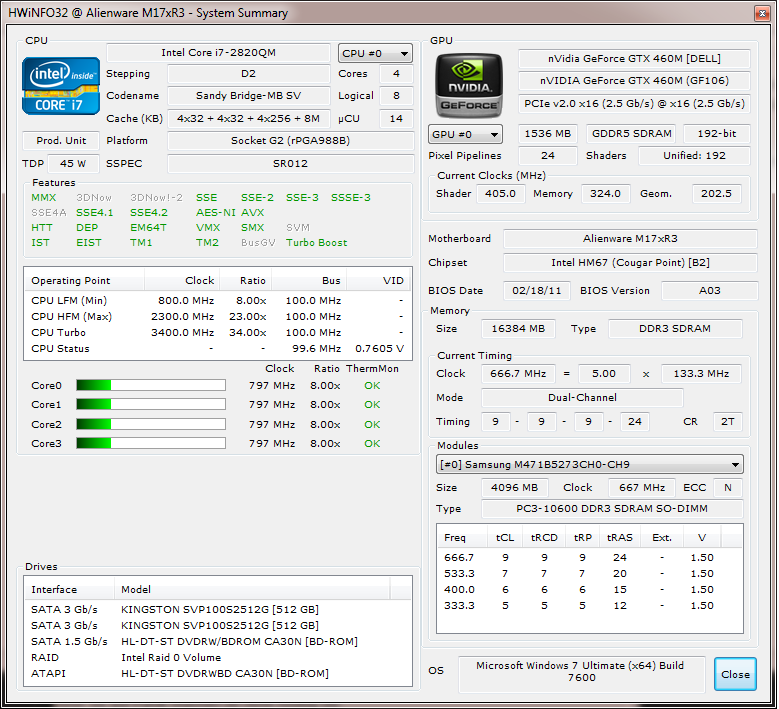Click the DDR3 SDRAM memory type field
Viewport: 779px width, 709px height.
click(x=675, y=328)
